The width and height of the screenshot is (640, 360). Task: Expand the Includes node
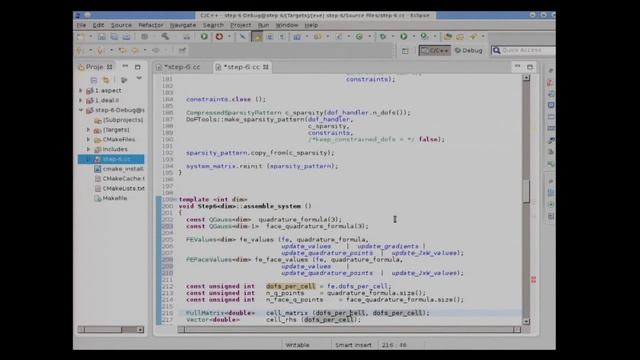(x=89, y=149)
